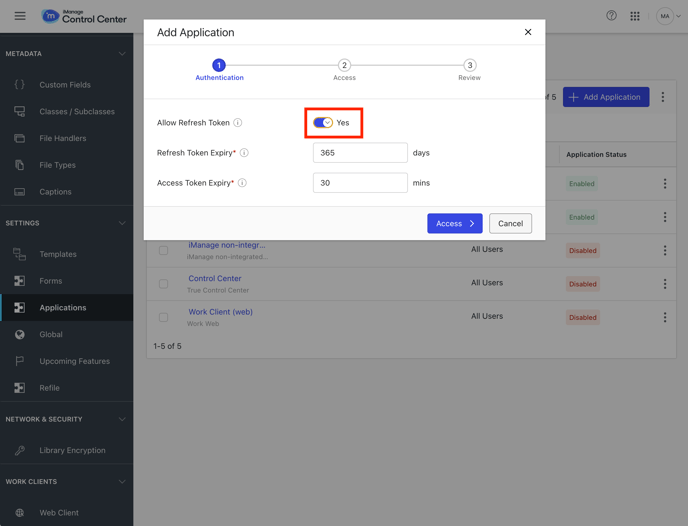The width and height of the screenshot is (688, 526).
Task: Open the Work Client (web) link
Action: (220, 312)
